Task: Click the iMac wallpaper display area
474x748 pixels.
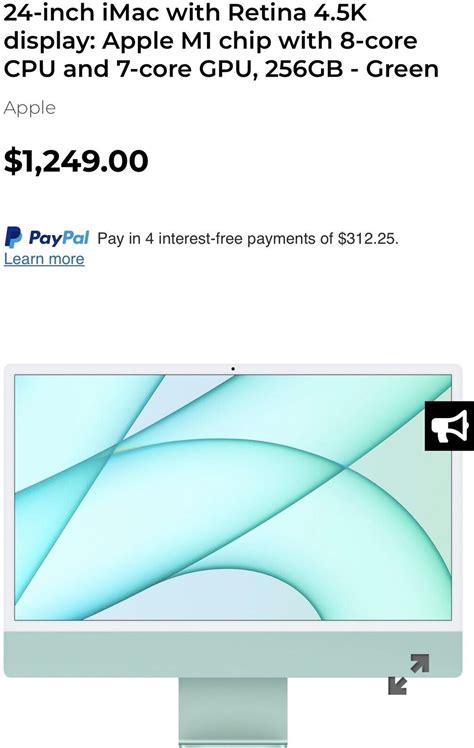Action: [x=233, y=498]
